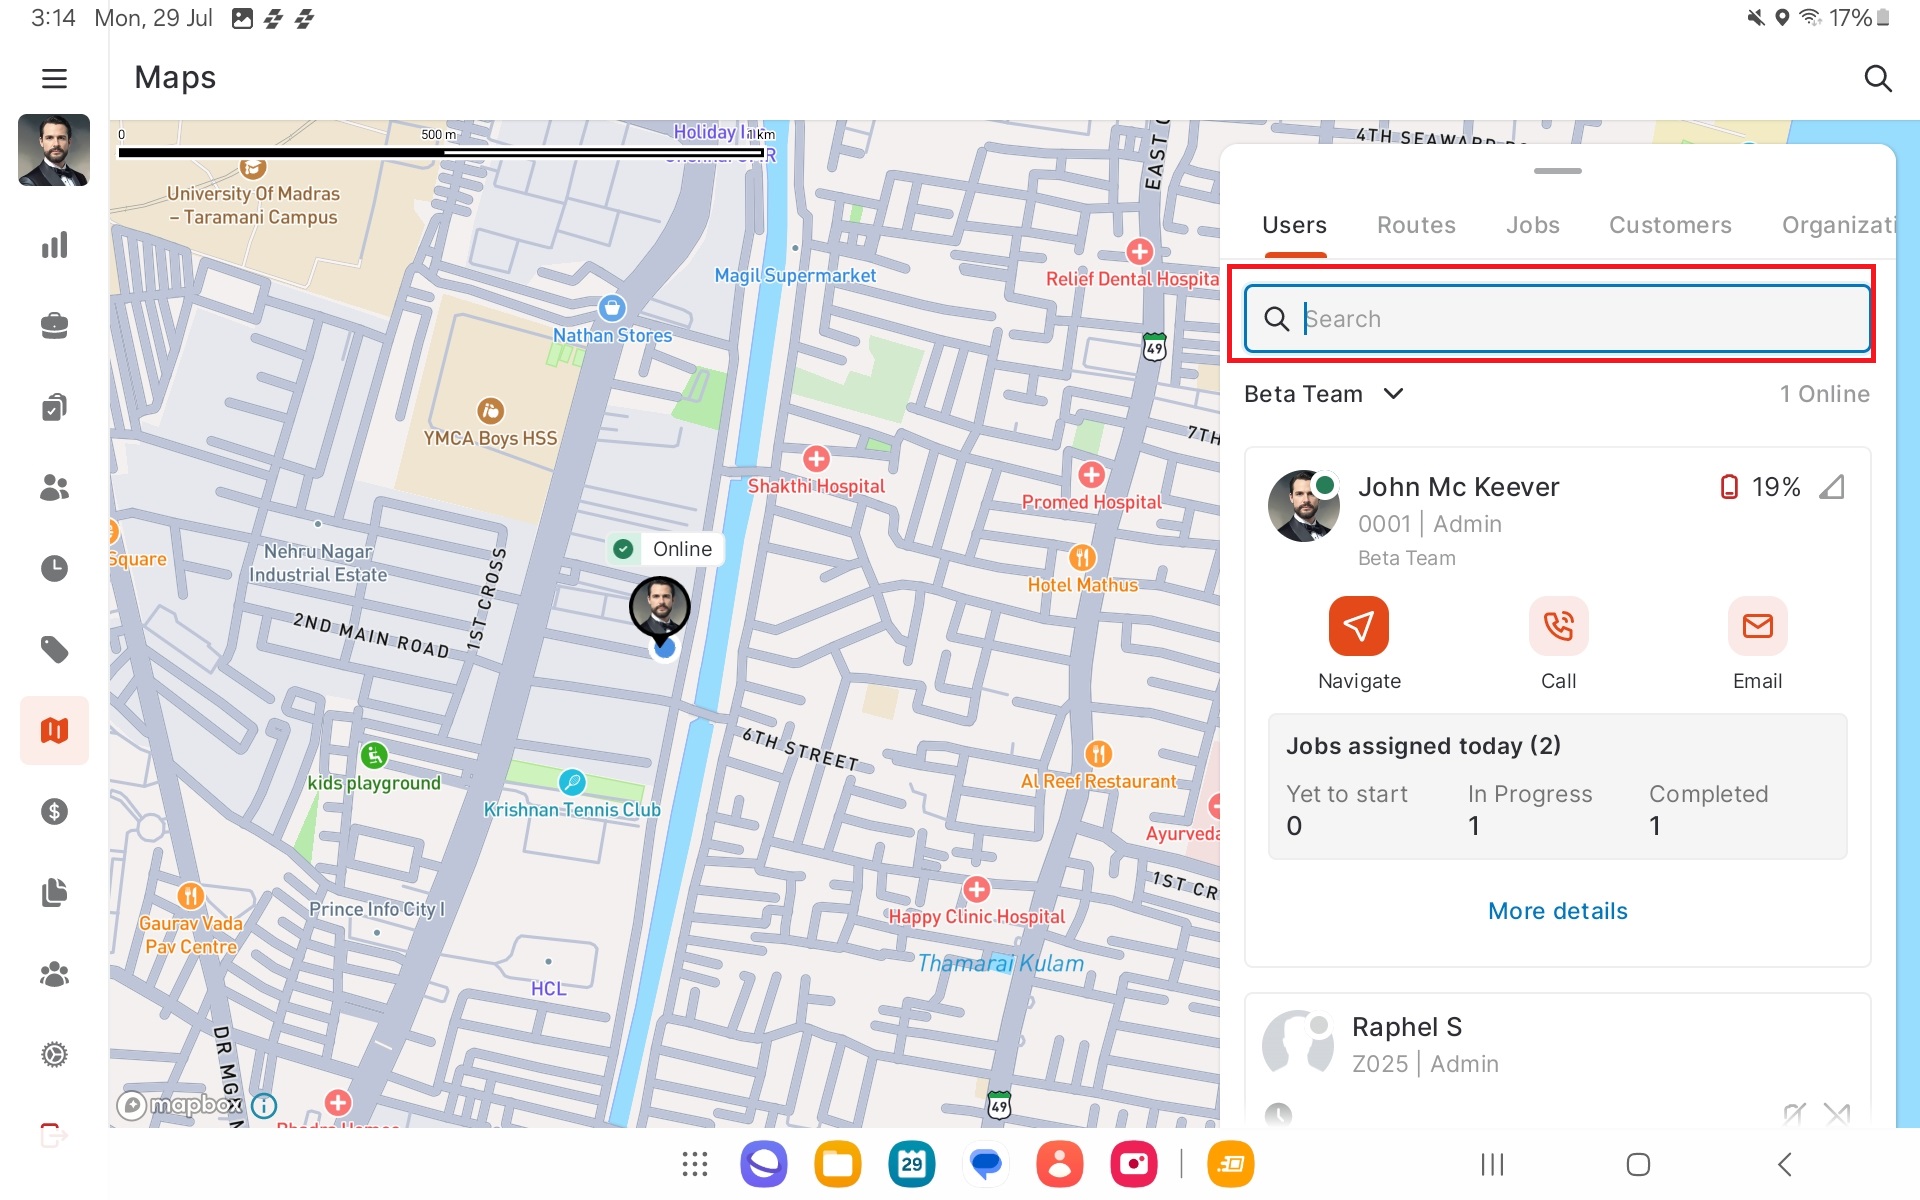
Task: Open the hamburger menu
Action: pos(54,78)
